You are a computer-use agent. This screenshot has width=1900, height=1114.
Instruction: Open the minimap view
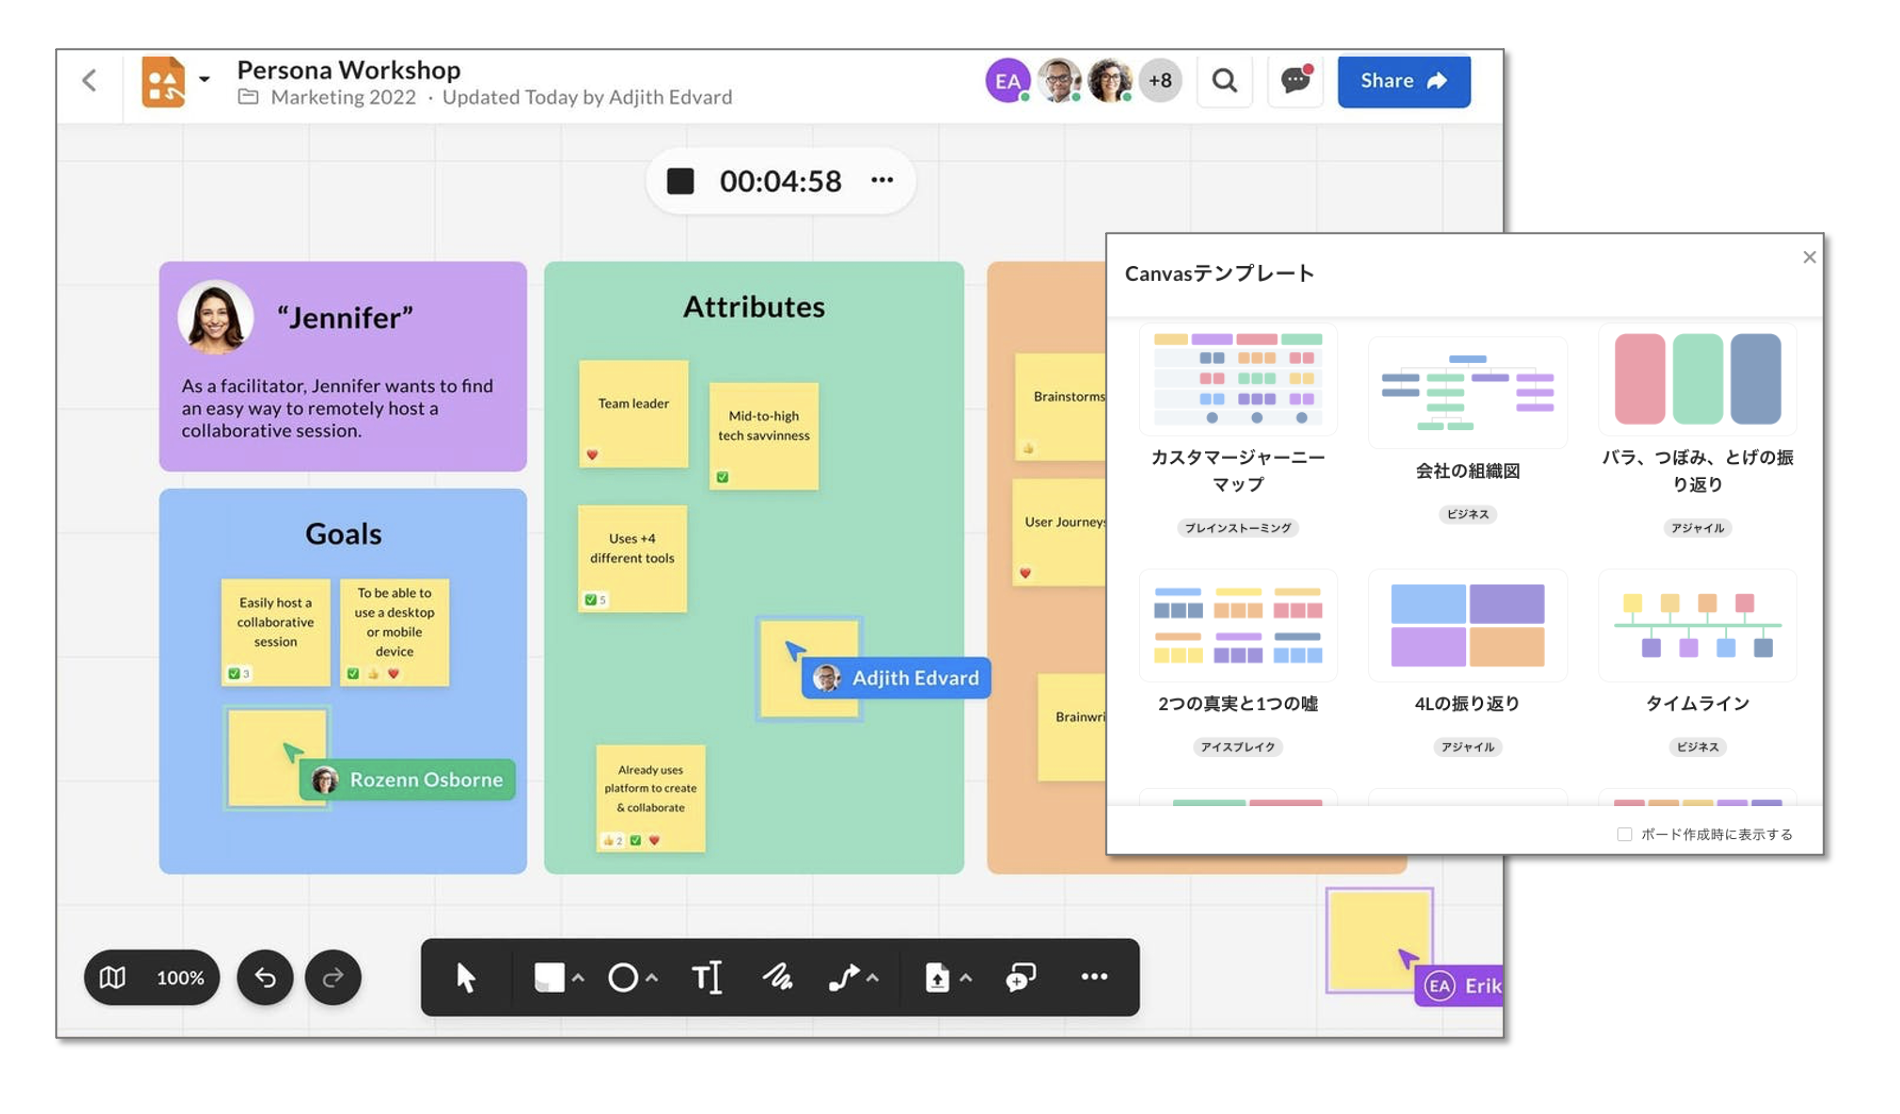point(113,978)
